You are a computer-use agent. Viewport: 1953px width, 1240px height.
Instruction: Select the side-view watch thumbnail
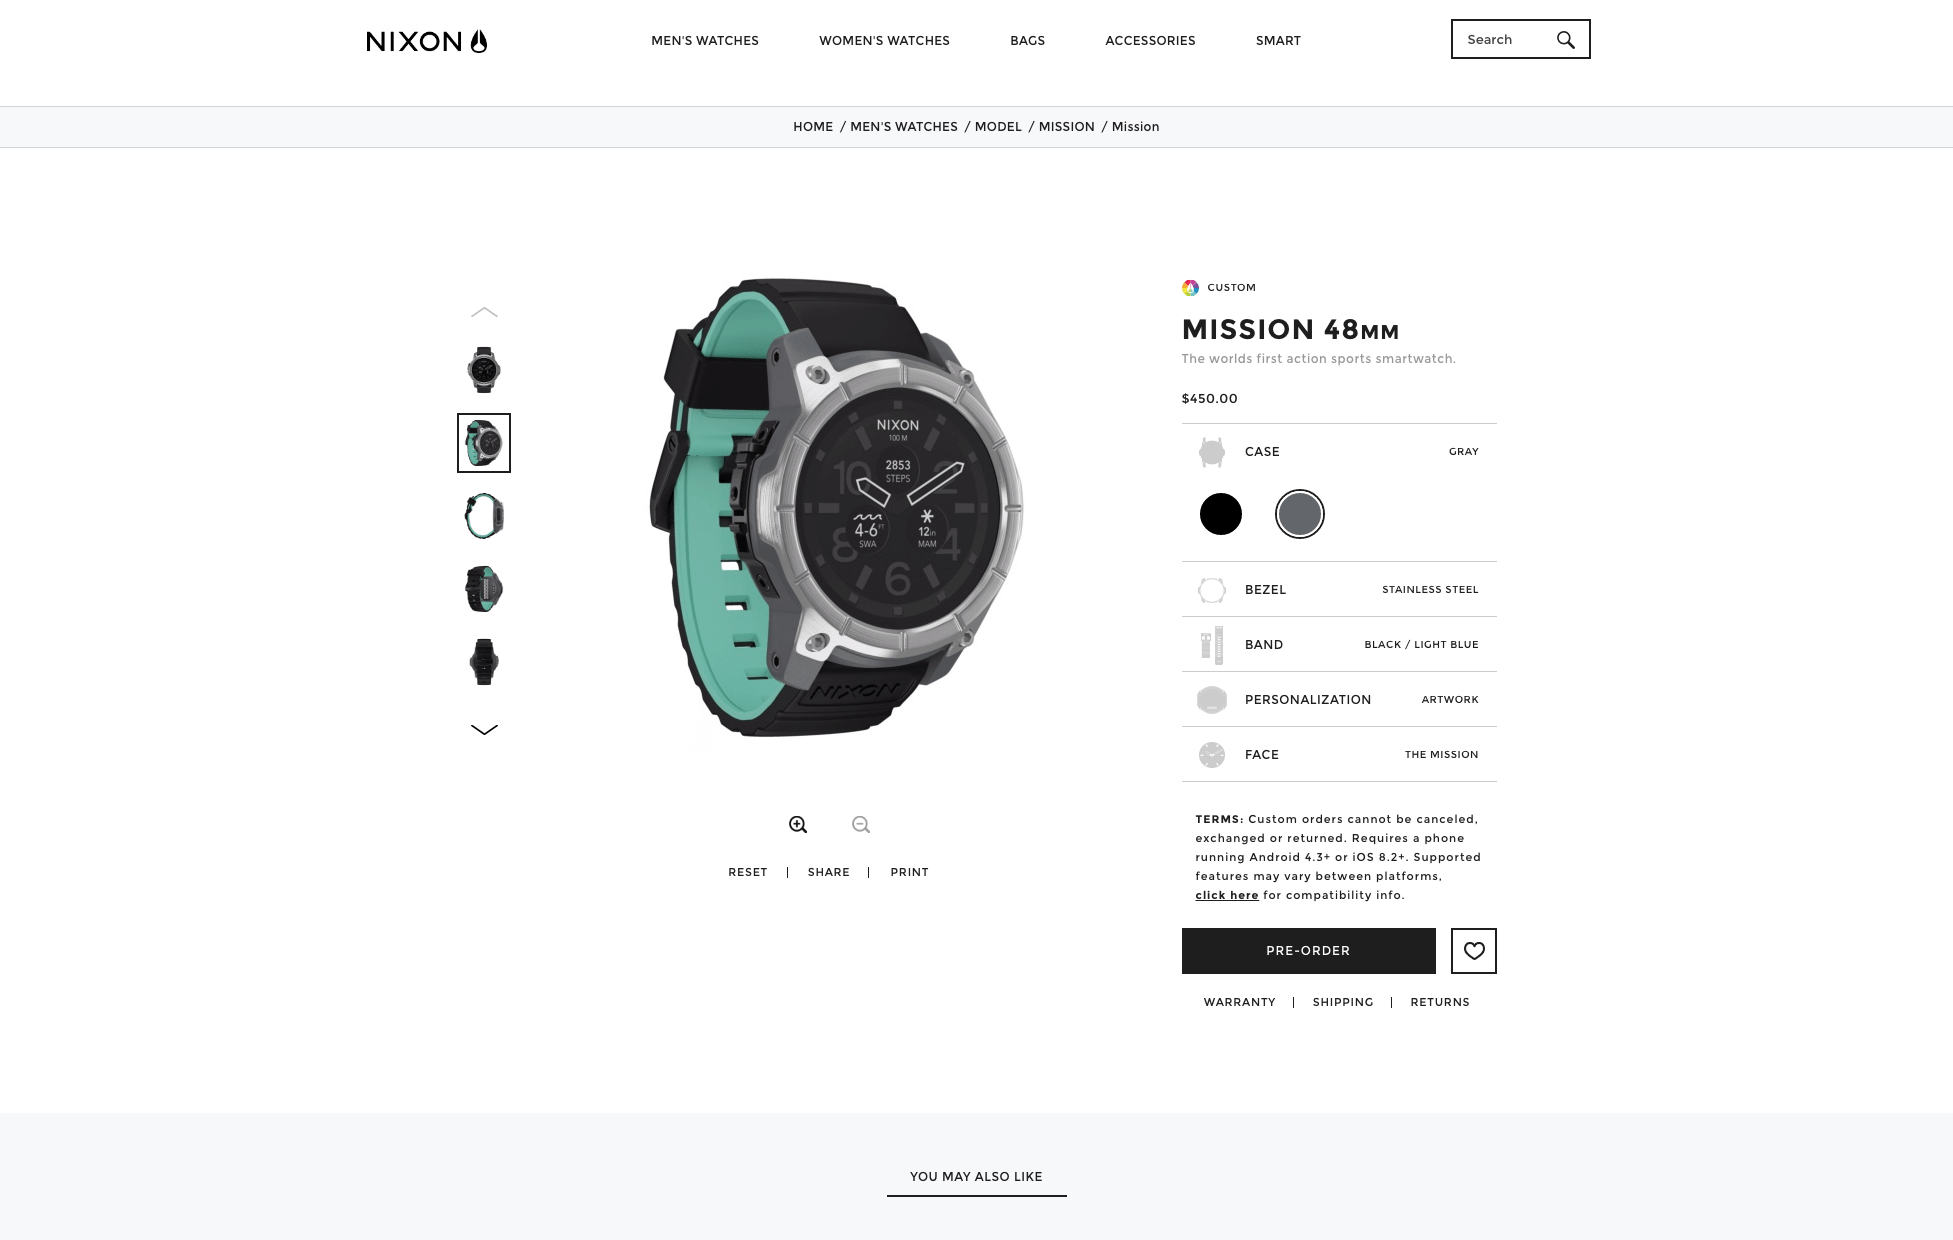[x=484, y=516]
